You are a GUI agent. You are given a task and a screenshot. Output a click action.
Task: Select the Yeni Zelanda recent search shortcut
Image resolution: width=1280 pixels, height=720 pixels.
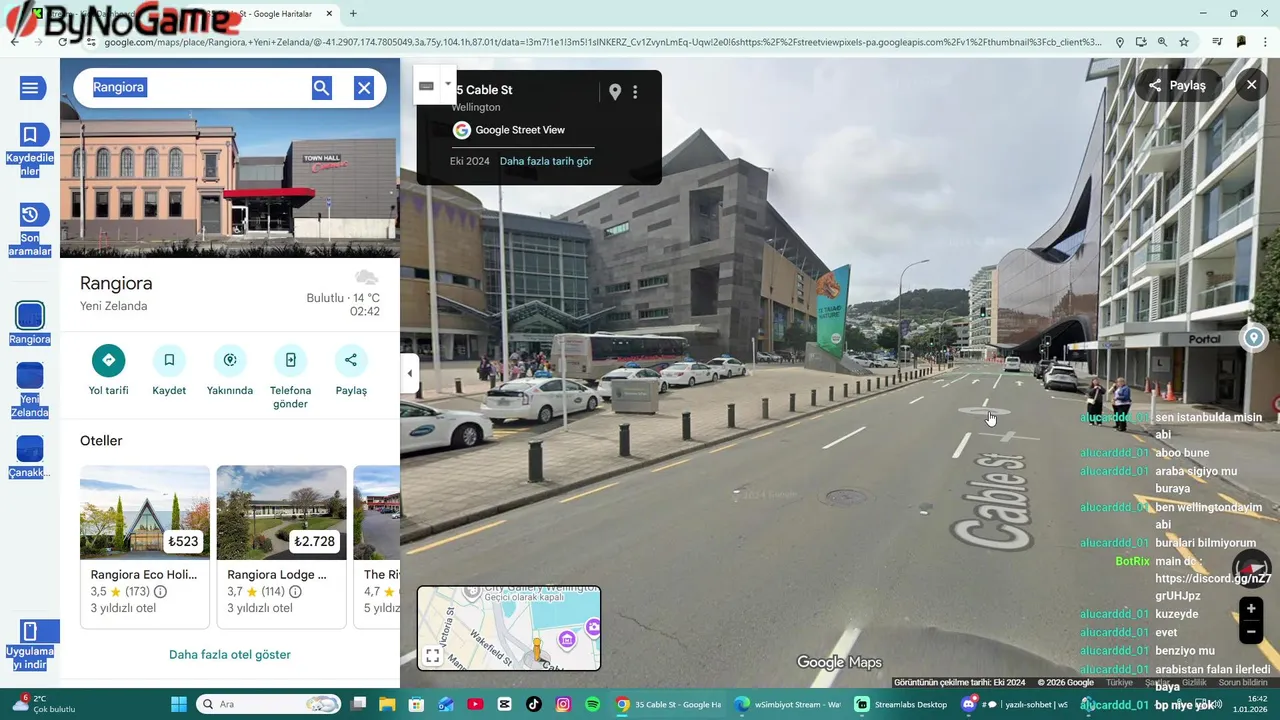coord(30,391)
